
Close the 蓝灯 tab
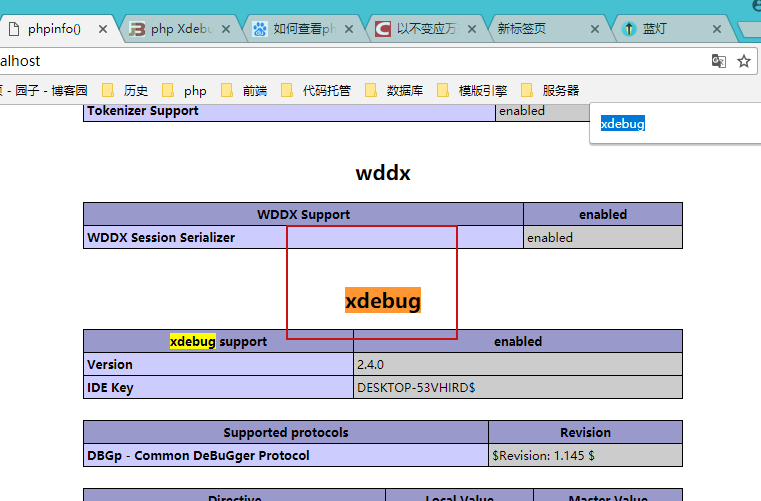click(x=717, y=29)
